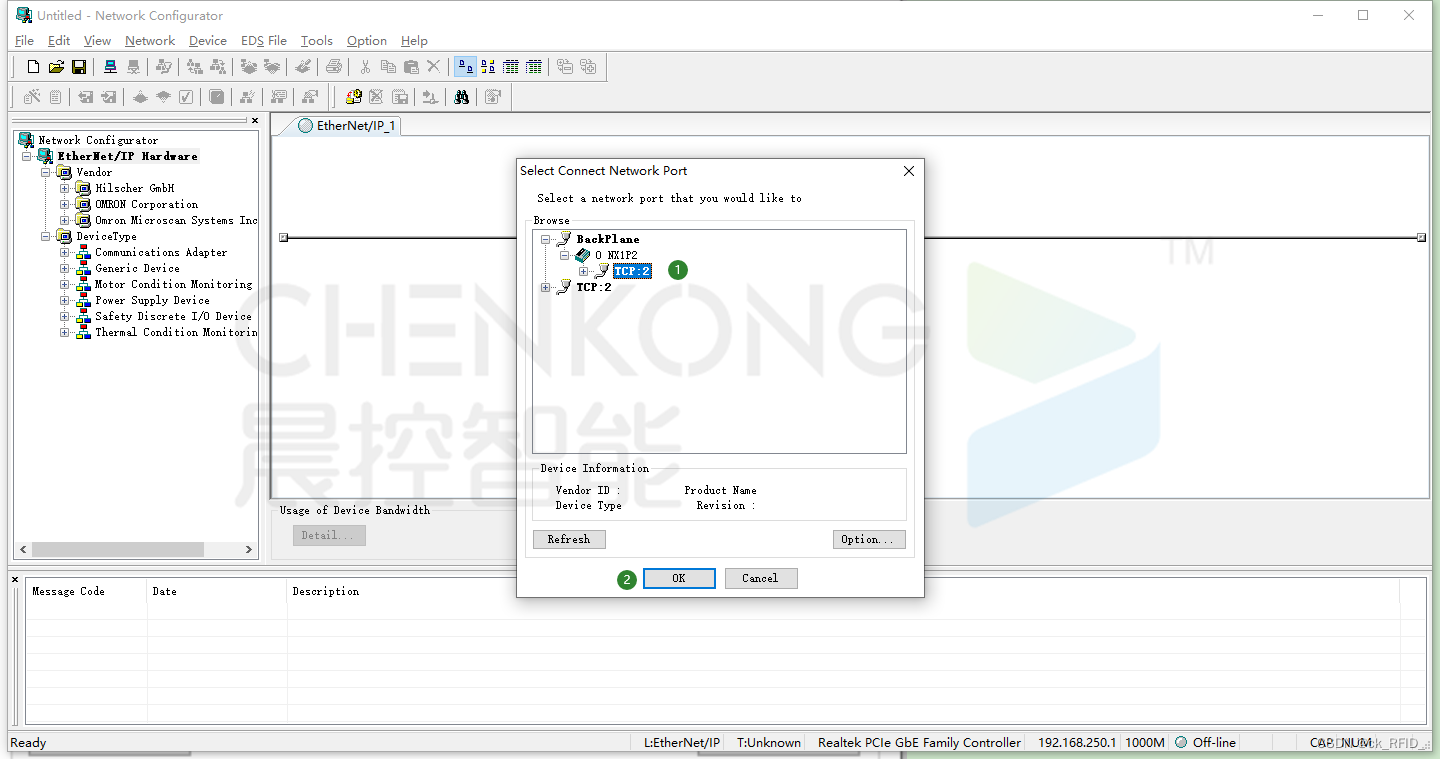Click the Print toolbar icon

(334, 67)
